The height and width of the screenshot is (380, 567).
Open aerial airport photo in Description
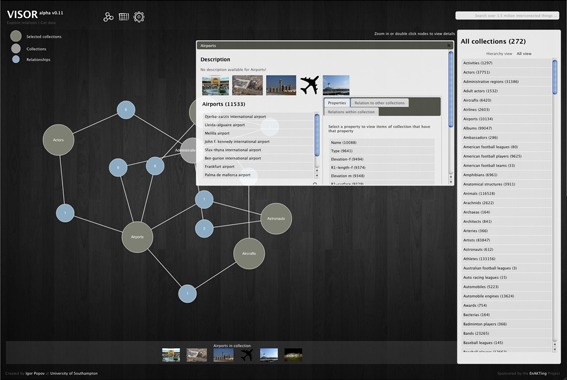pyautogui.click(x=247, y=85)
